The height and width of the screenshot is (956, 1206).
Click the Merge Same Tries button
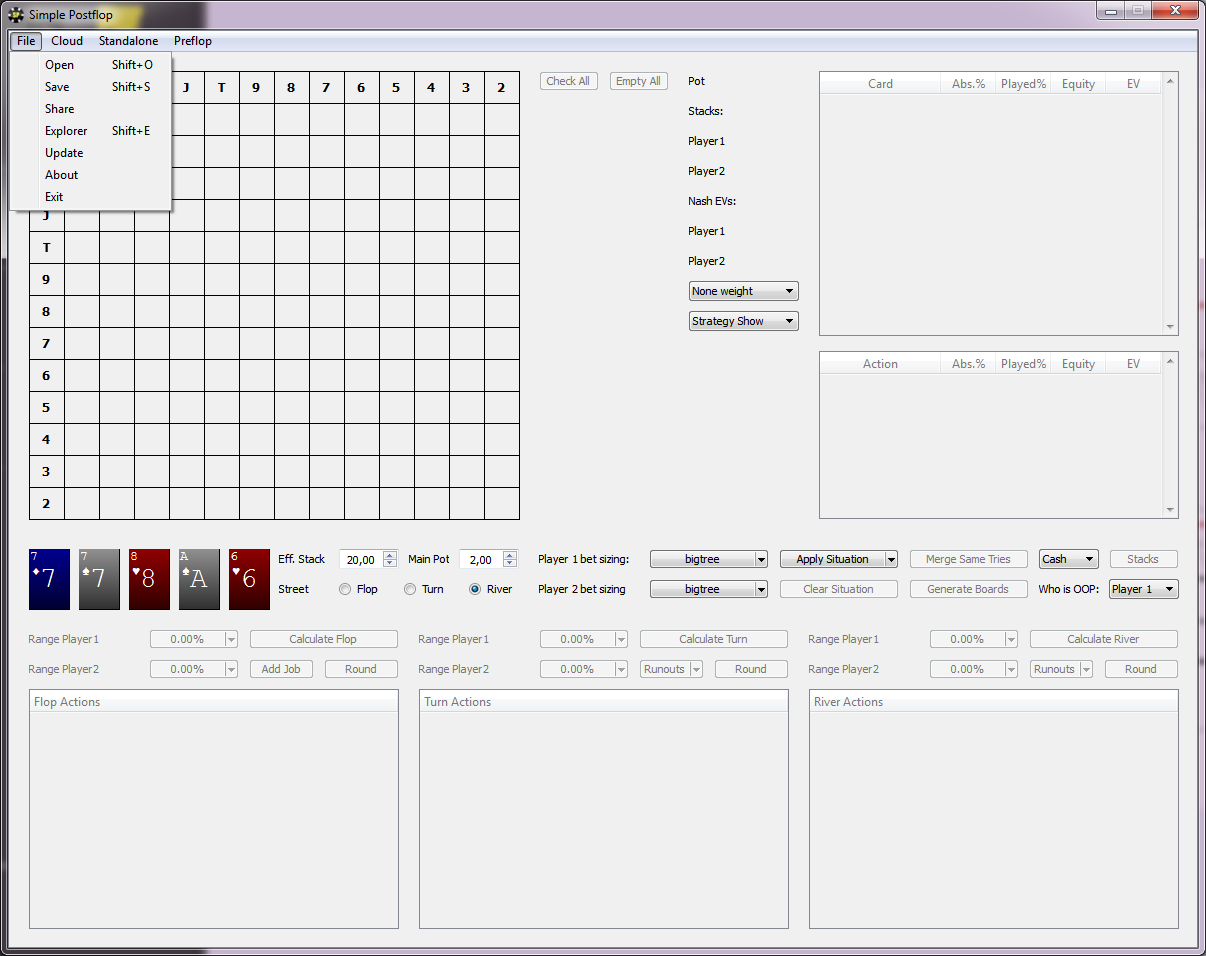coord(969,559)
